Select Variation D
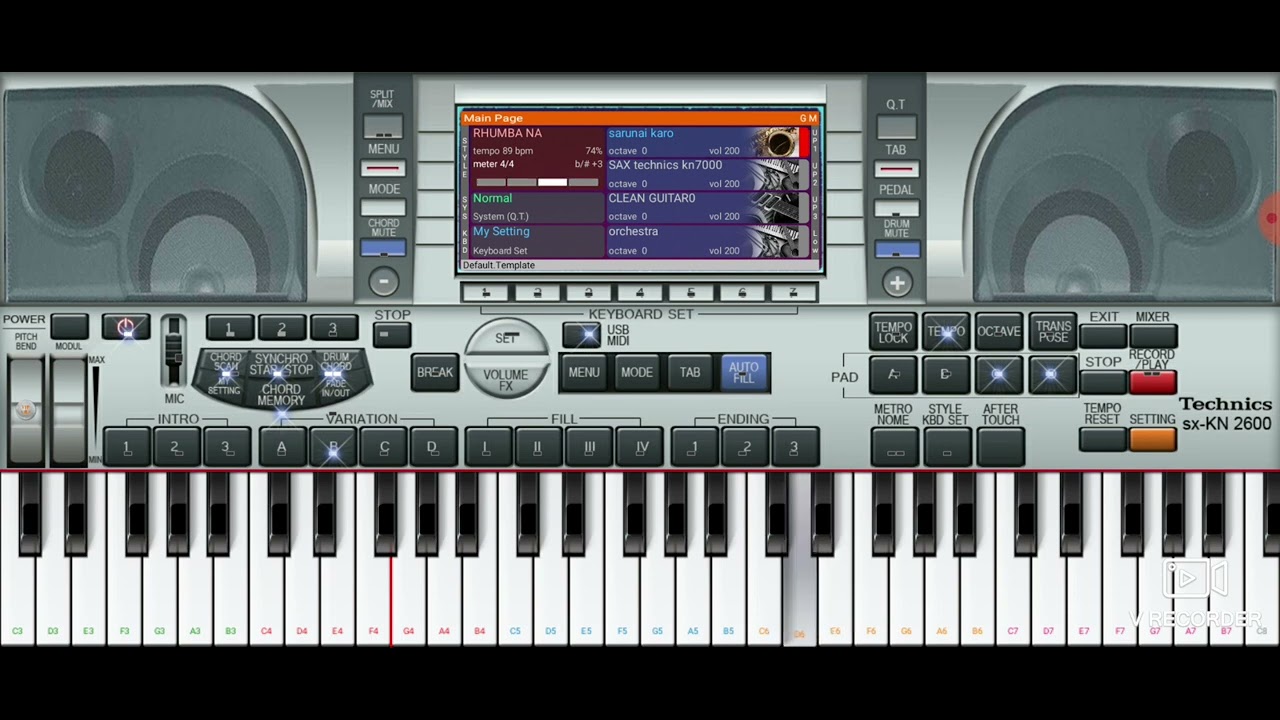Screen dimensions: 1280x720 pyautogui.click(x=433, y=447)
